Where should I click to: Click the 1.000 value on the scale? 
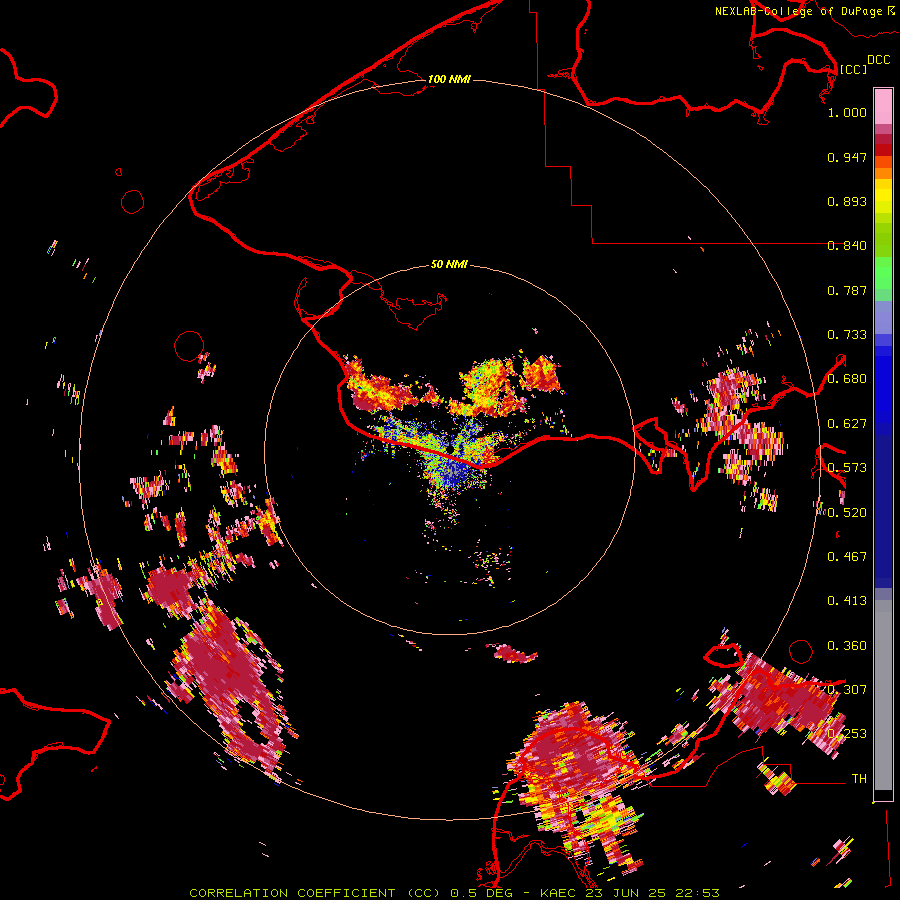[x=847, y=112]
